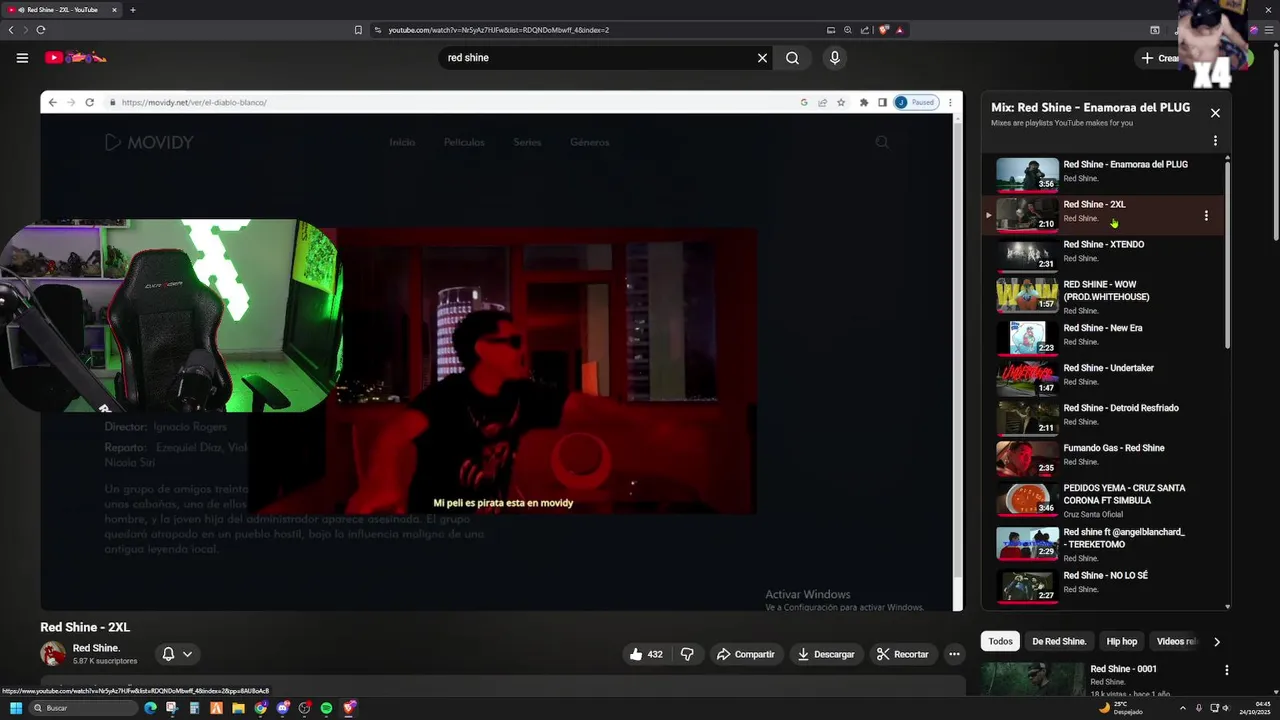
Task: Open Microsoft Edge from the taskbar
Action: pyautogui.click(x=151, y=708)
